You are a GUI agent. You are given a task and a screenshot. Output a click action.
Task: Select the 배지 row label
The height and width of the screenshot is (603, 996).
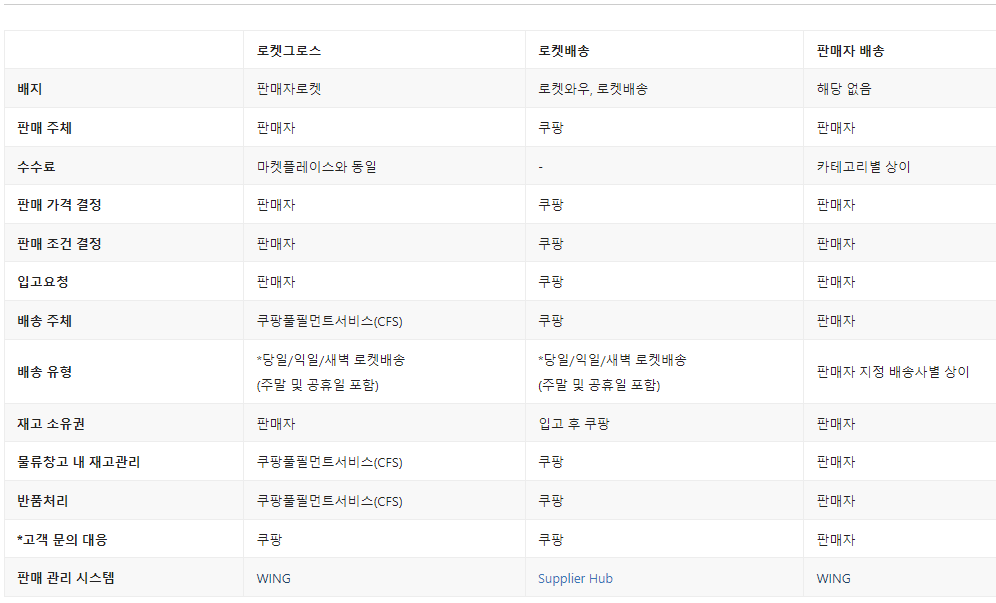(x=30, y=89)
